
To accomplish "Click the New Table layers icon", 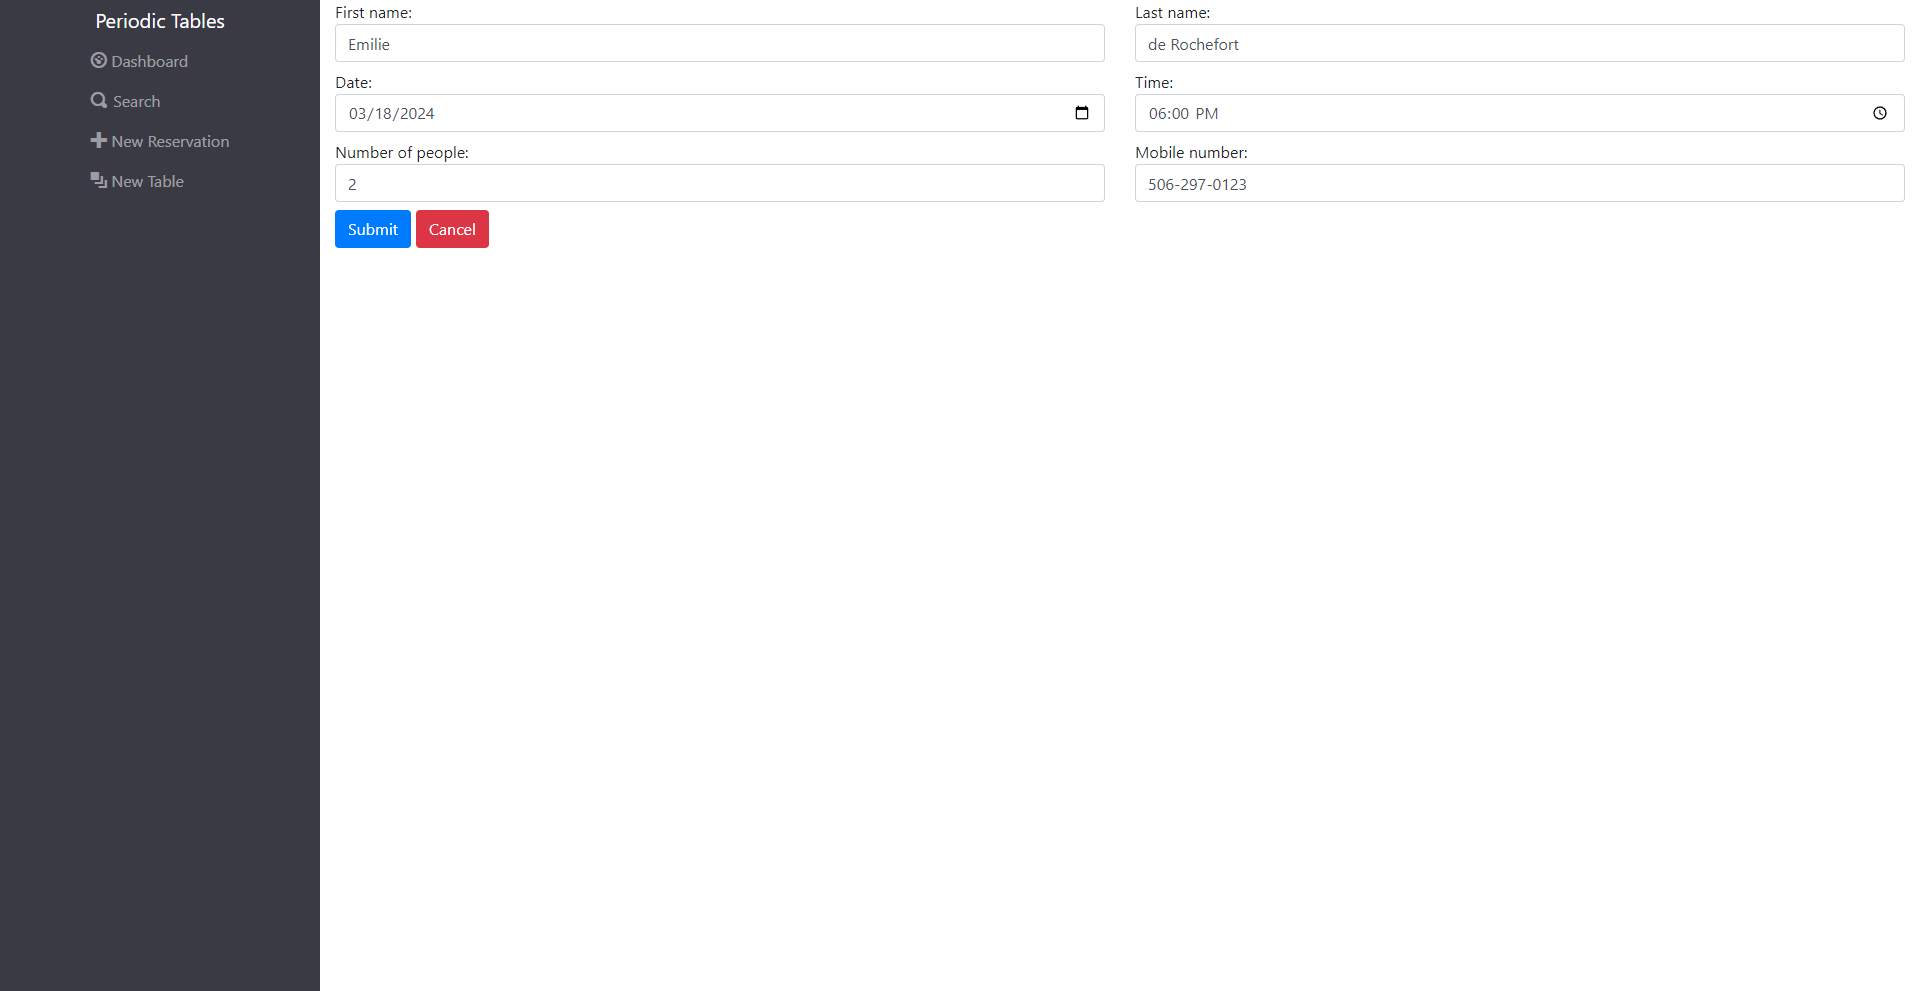I will point(99,180).
